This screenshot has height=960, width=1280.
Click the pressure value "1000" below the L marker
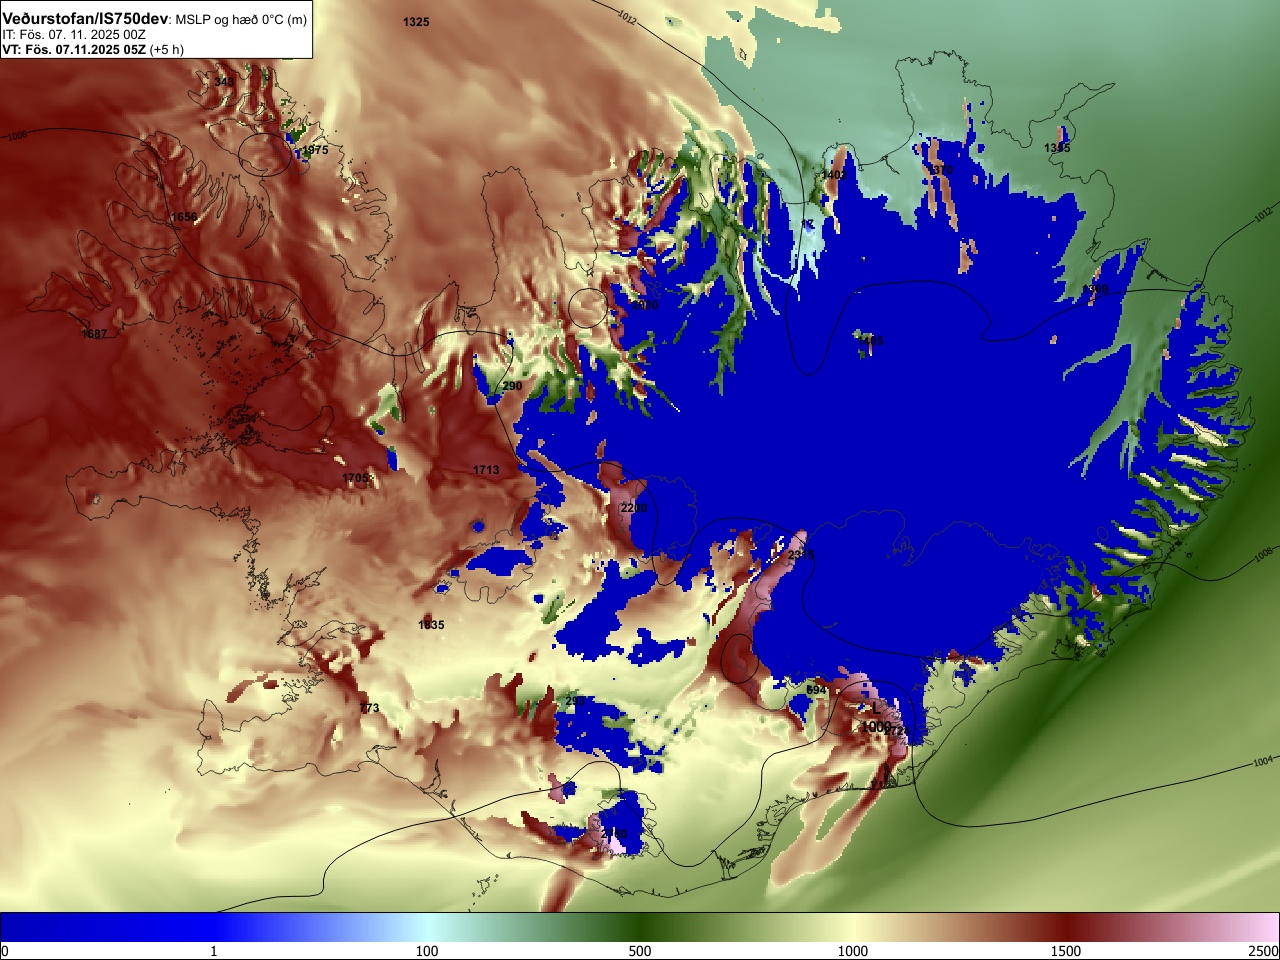(x=876, y=727)
